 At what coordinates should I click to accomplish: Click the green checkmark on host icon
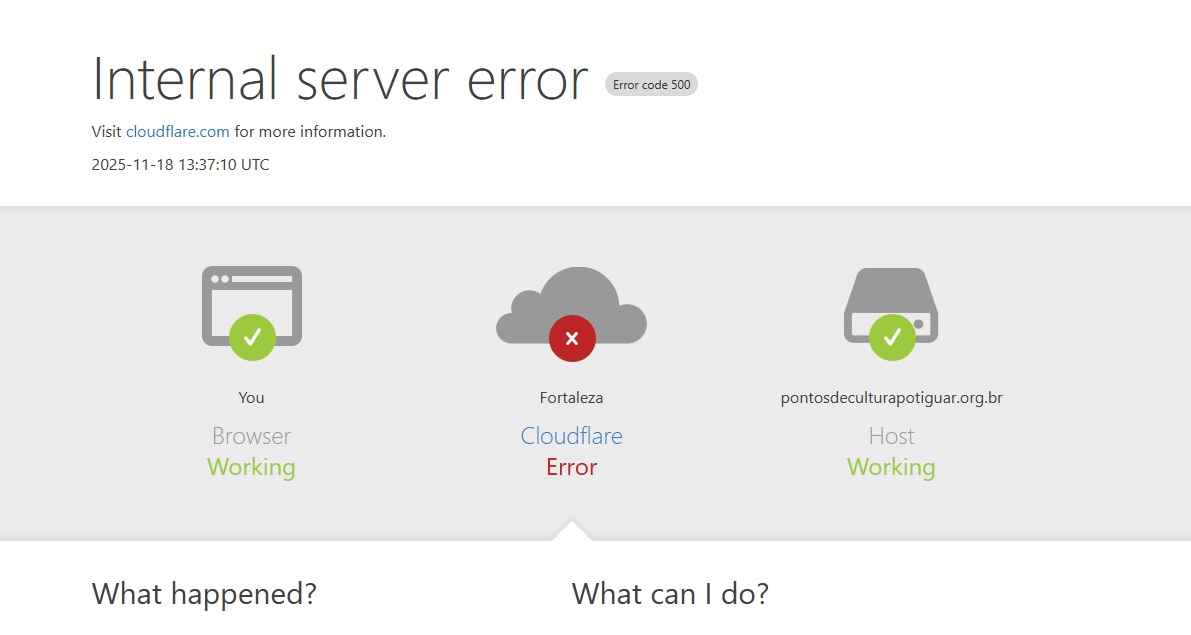(x=892, y=337)
